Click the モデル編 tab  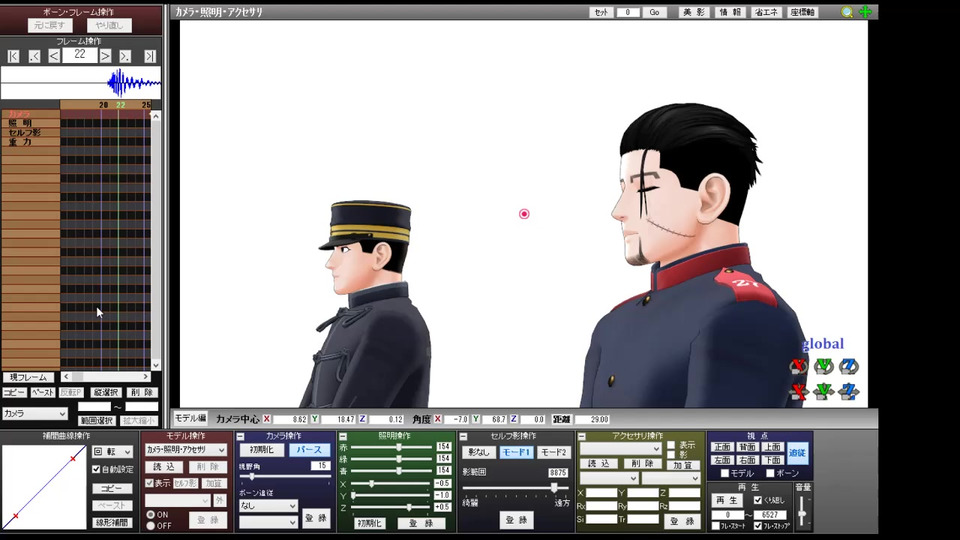[190, 418]
